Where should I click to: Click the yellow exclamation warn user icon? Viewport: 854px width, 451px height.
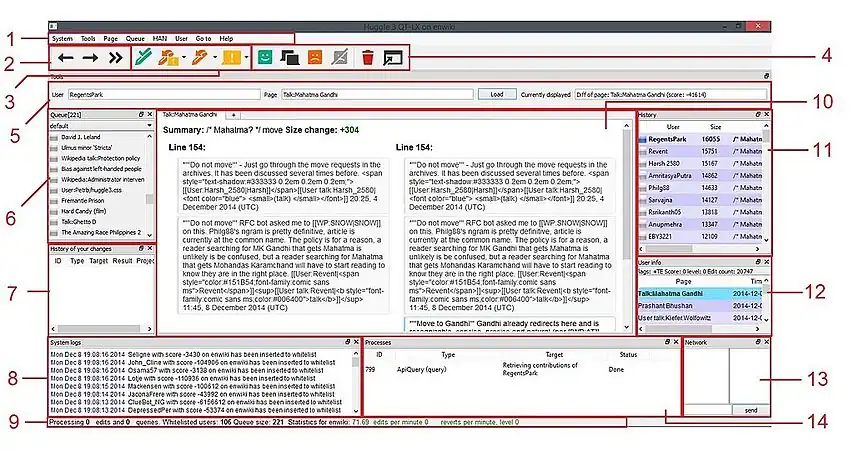(231, 57)
